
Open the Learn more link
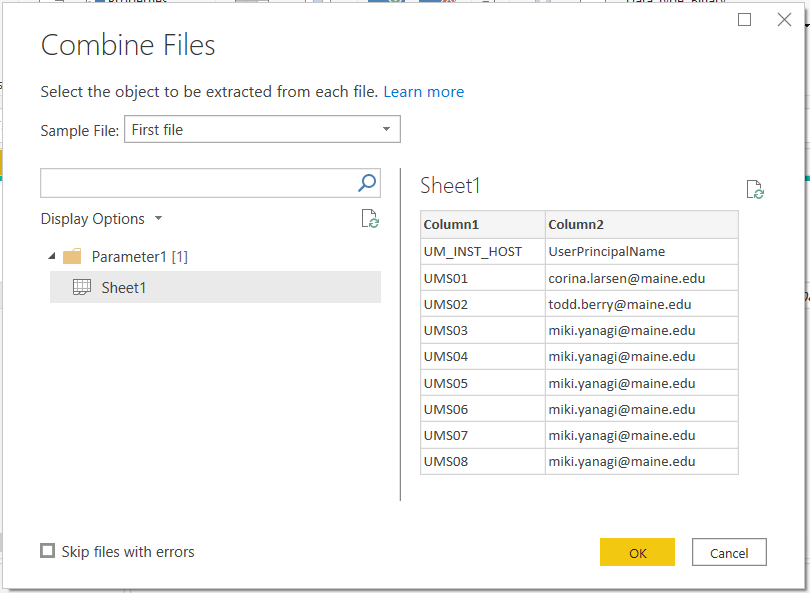point(424,92)
